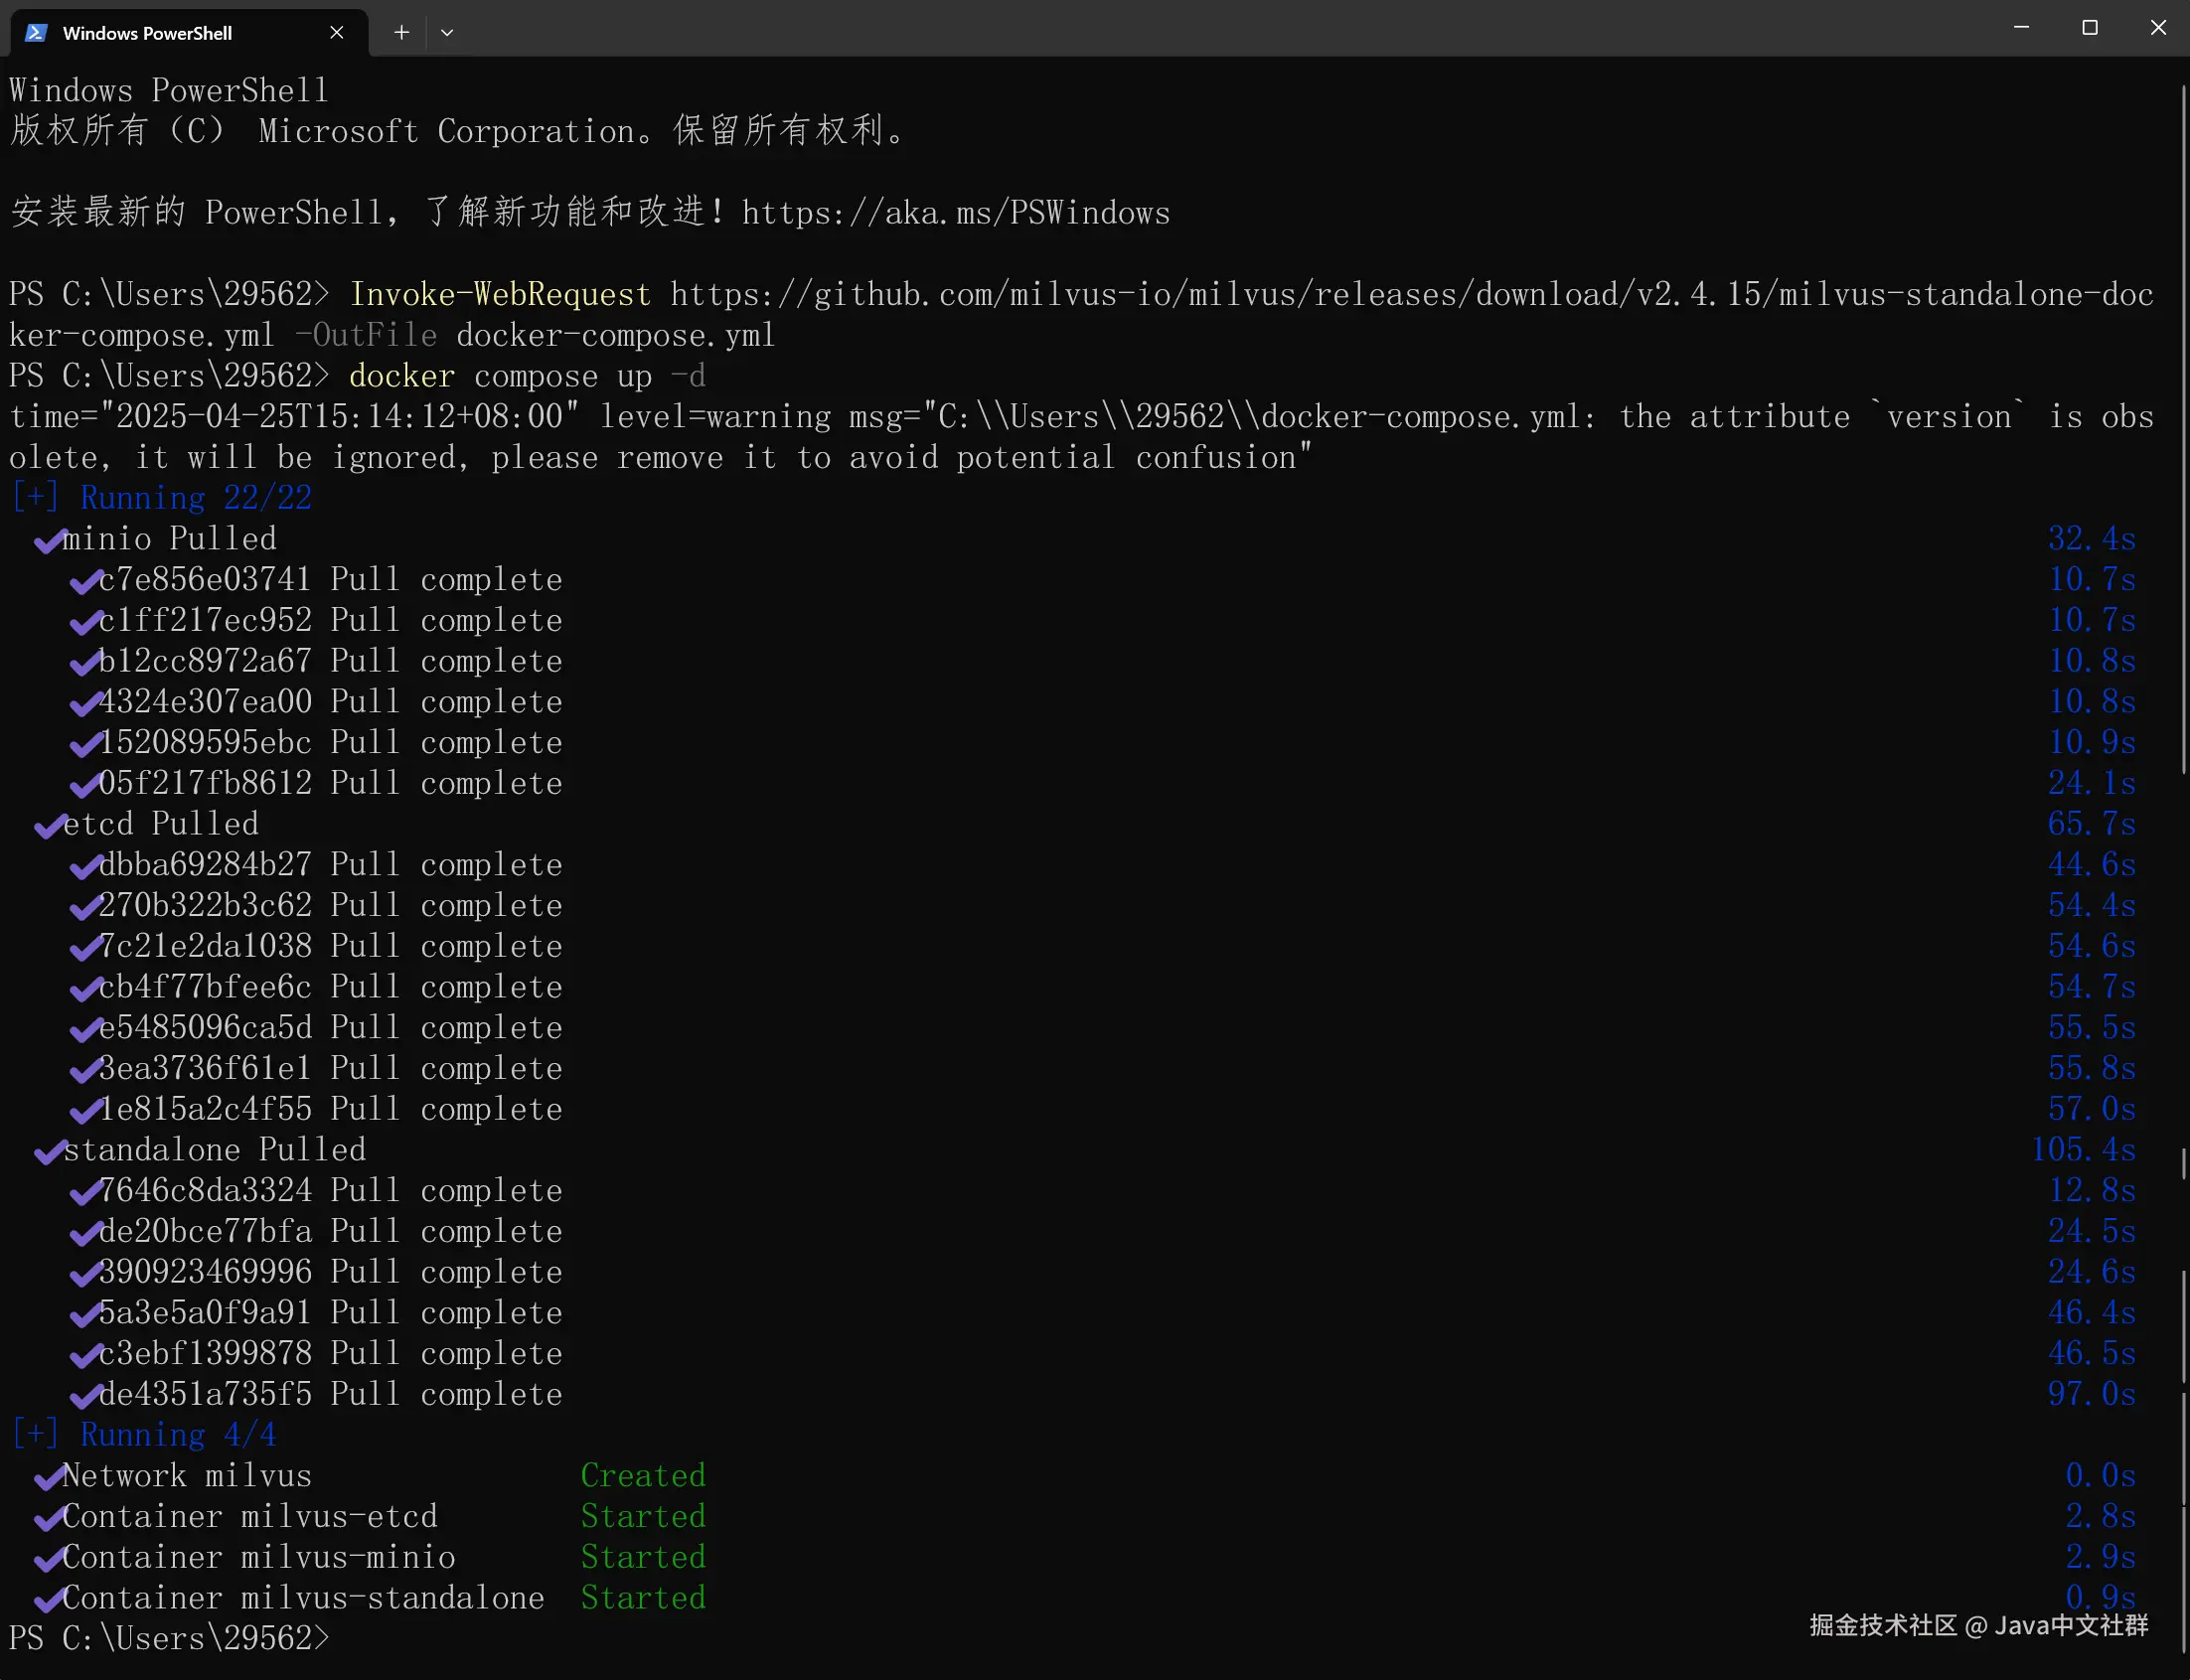Click the PowerShell icon in the tab

click(36, 33)
